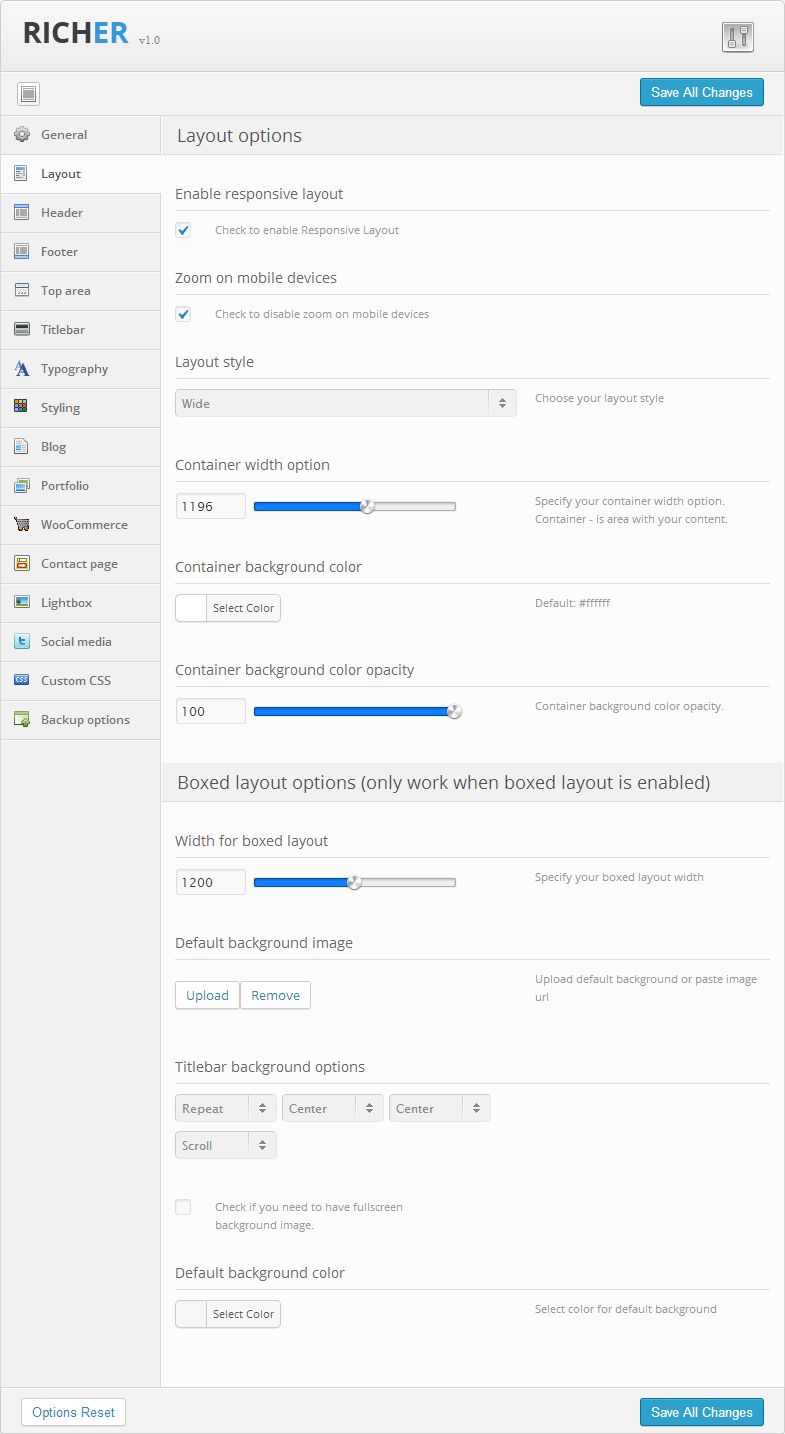785x1434 pixels.
Task: Click the Custom CSS icon in sidebar
Action: pyautogui.click(x=21, y=681)
